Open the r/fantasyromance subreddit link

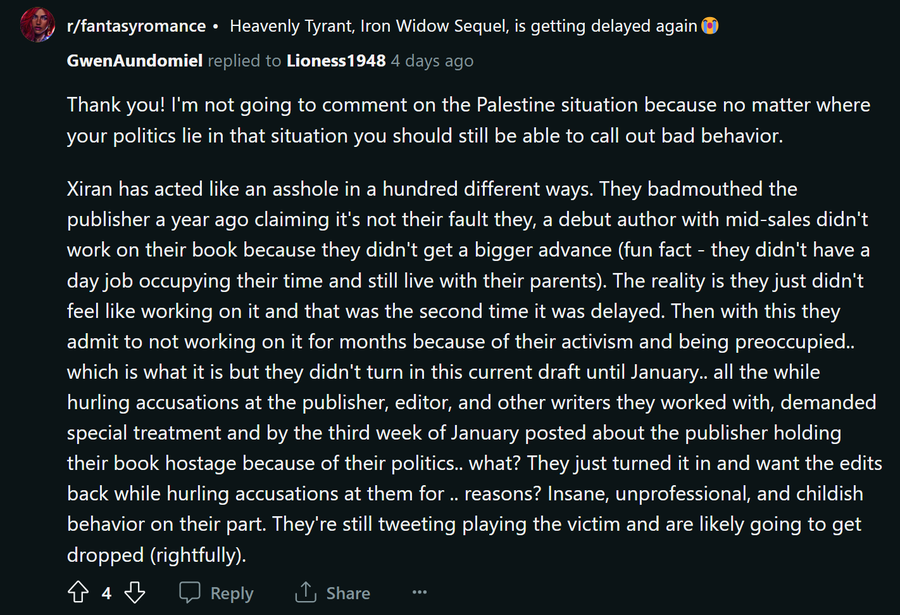tap(136, 26)
